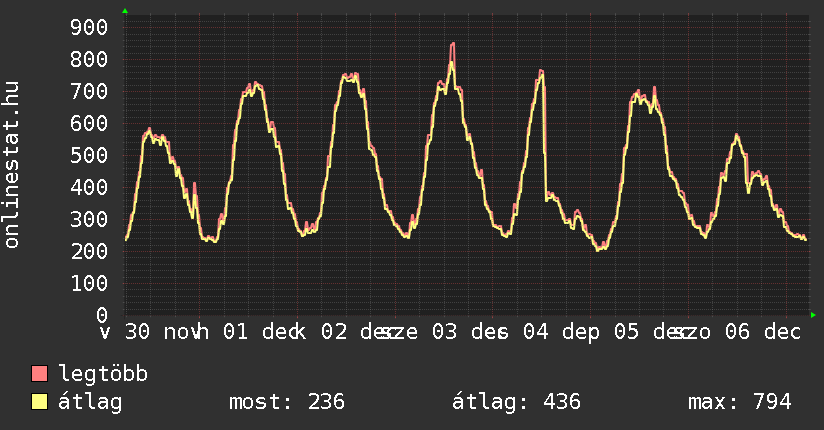824x430 pixels.
Task: Select the átlag legend label
Action: [x=91, y=403]
